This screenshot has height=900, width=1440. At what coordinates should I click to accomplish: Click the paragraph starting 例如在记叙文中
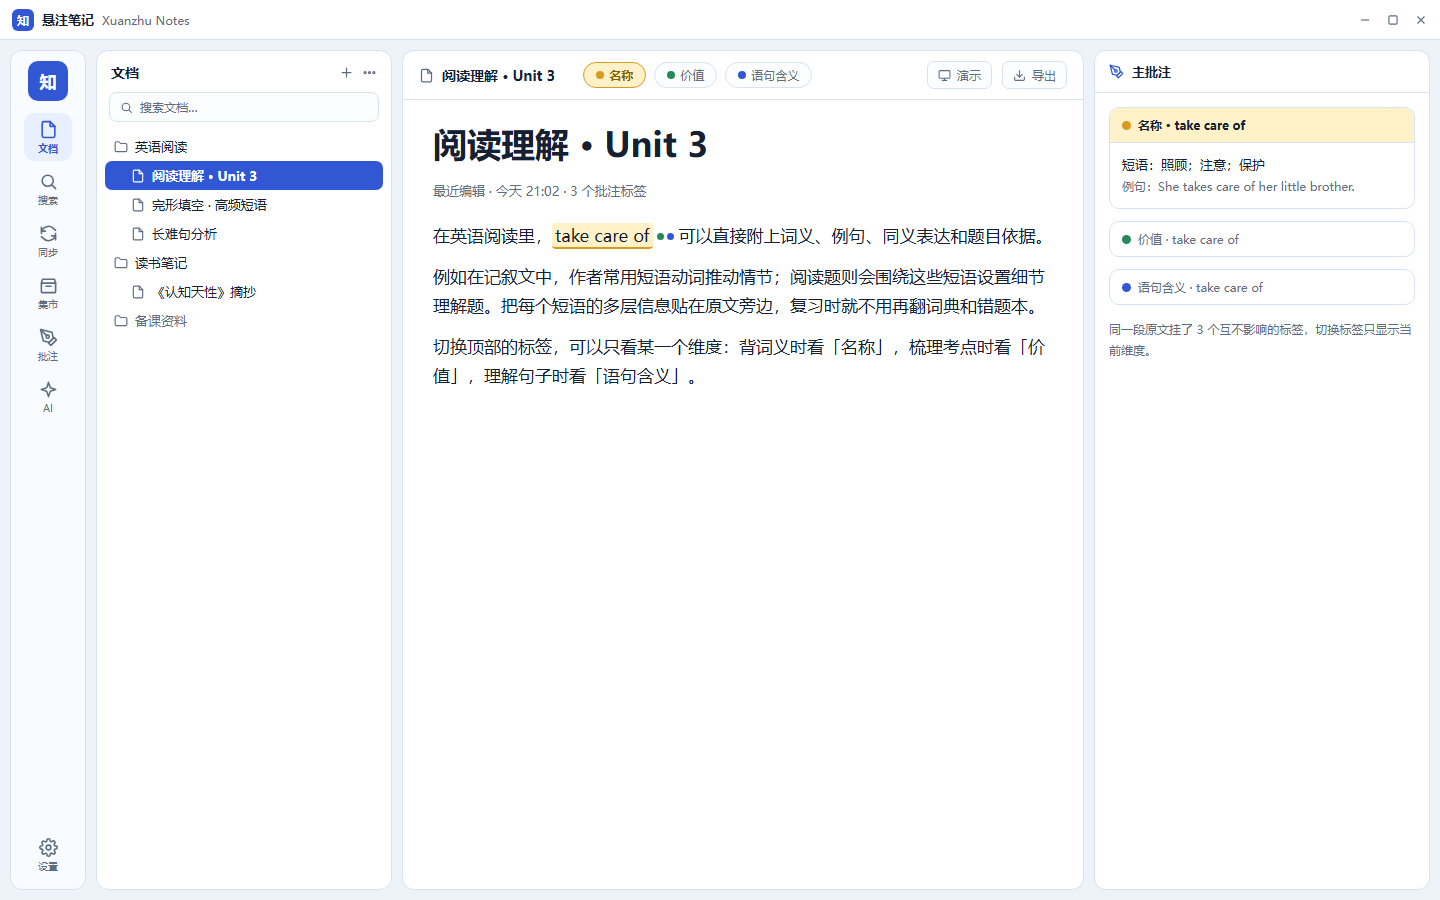click(740, 292)
